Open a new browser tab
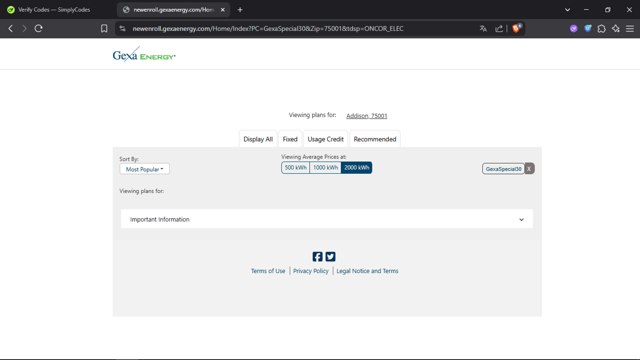Image resolution: width=640 pixels, height=360 pixels. tap(240, 9)
